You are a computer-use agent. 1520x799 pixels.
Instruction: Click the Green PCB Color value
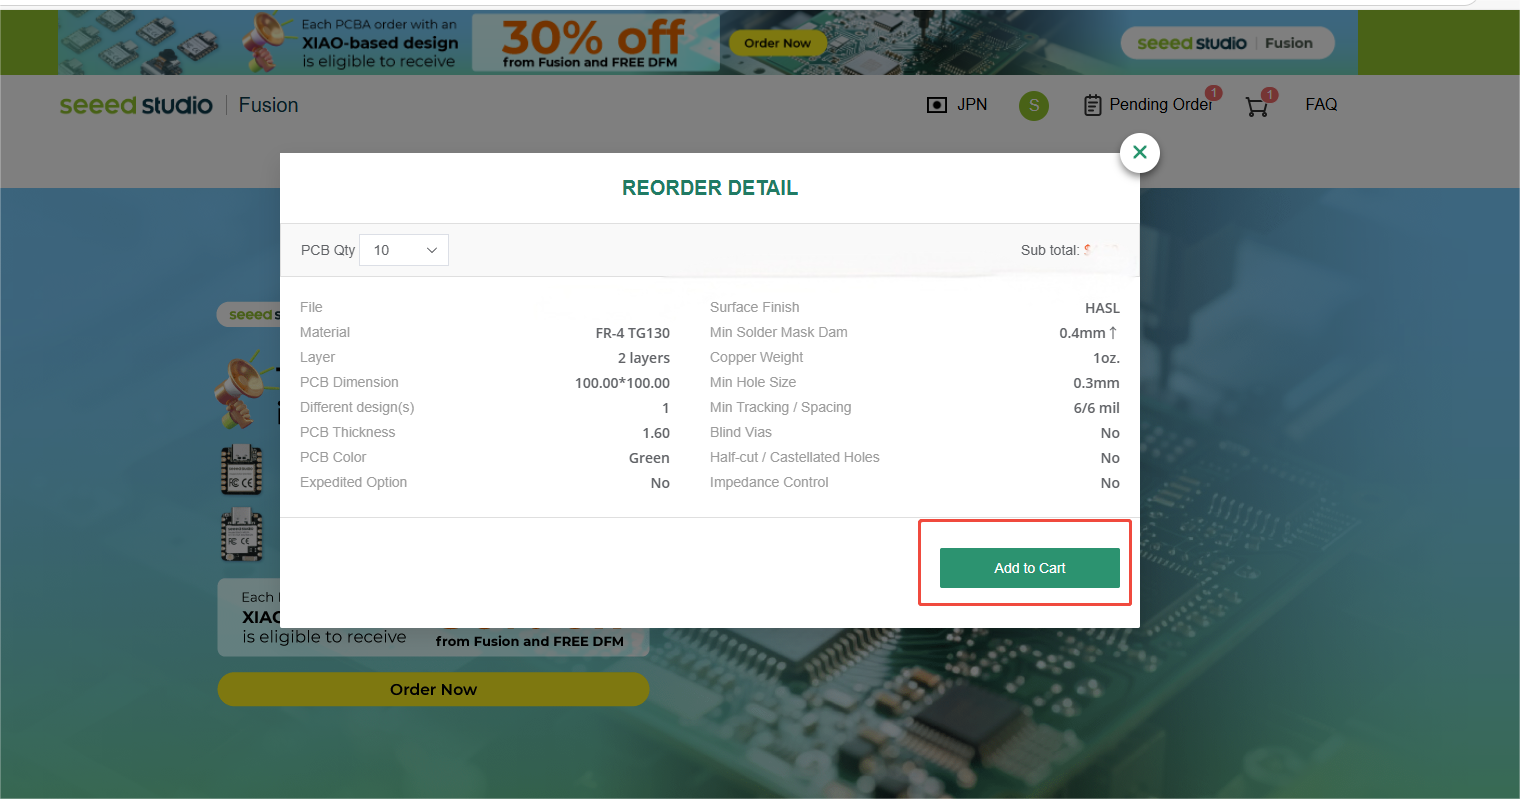click(x=649, y=458)
